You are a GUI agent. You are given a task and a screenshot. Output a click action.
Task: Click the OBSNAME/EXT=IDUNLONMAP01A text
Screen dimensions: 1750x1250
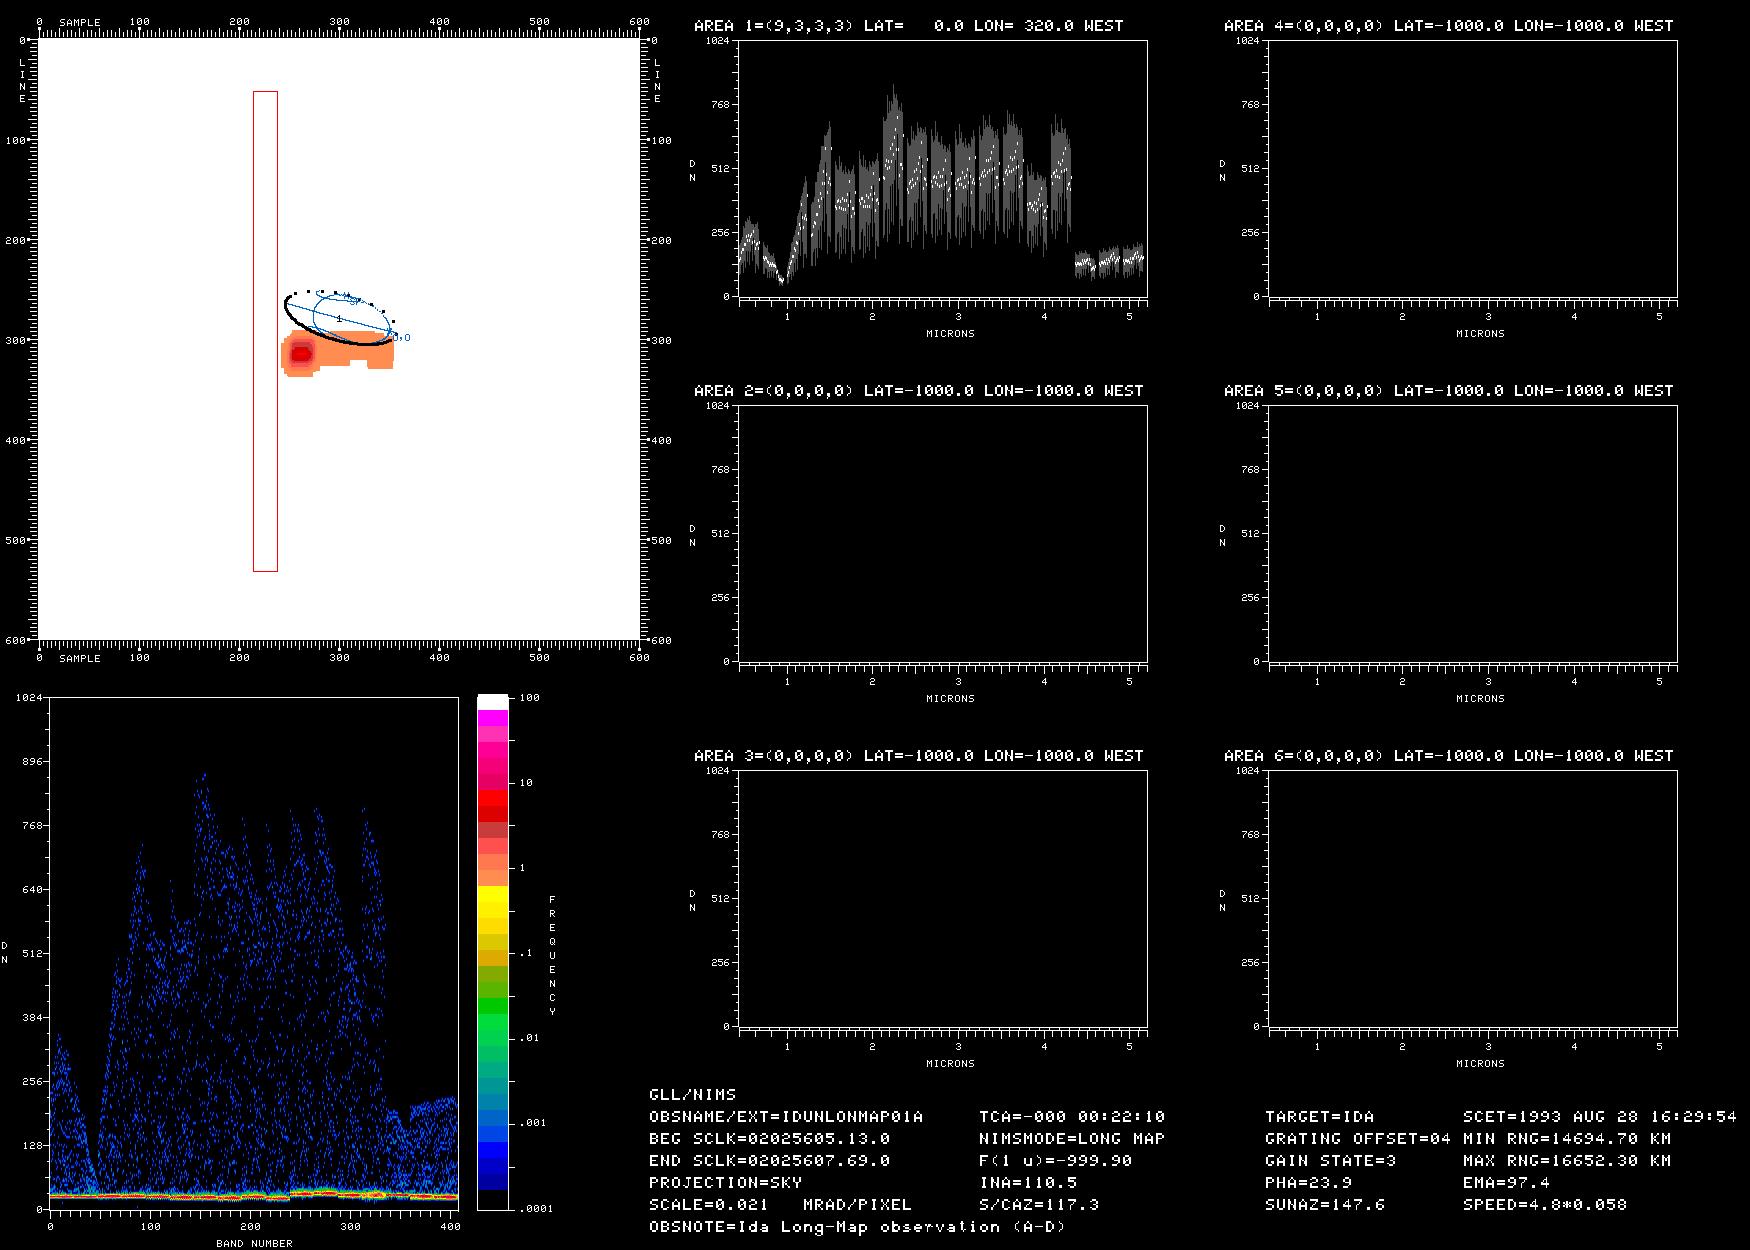click(785, 1116)
